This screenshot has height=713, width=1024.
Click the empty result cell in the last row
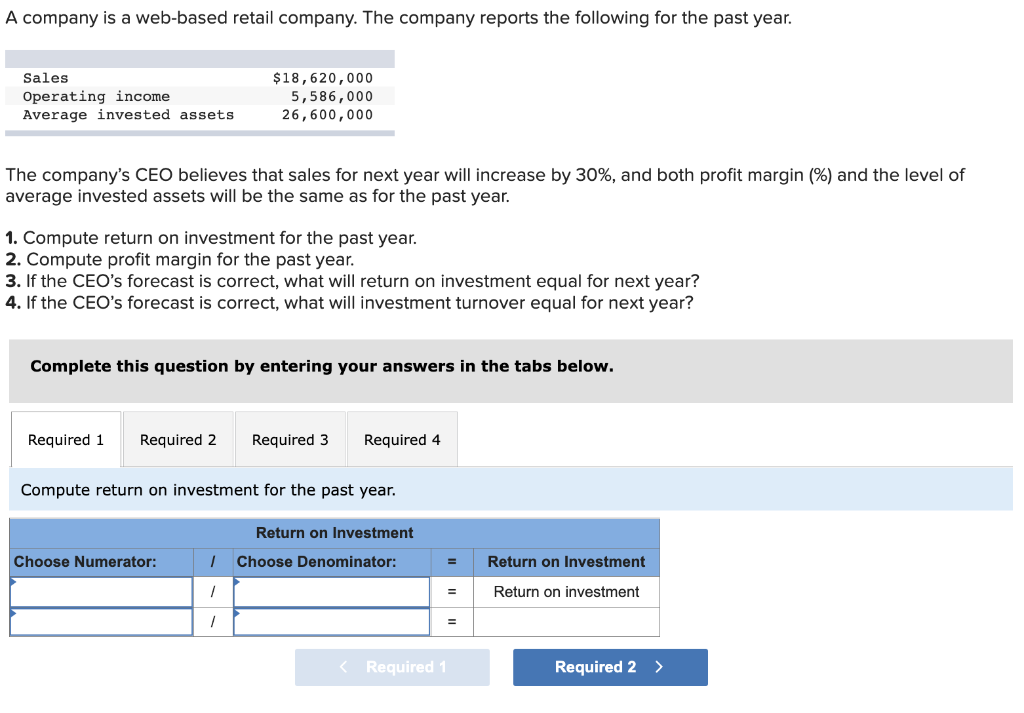click(x=566, y=621)
